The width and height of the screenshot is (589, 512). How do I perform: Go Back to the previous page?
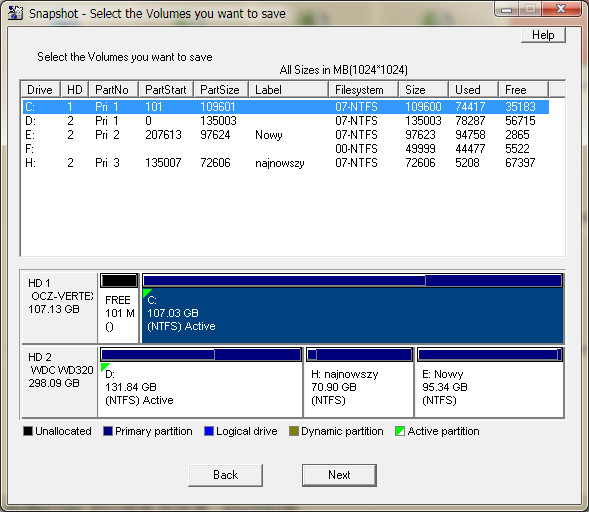coord(225,475)
